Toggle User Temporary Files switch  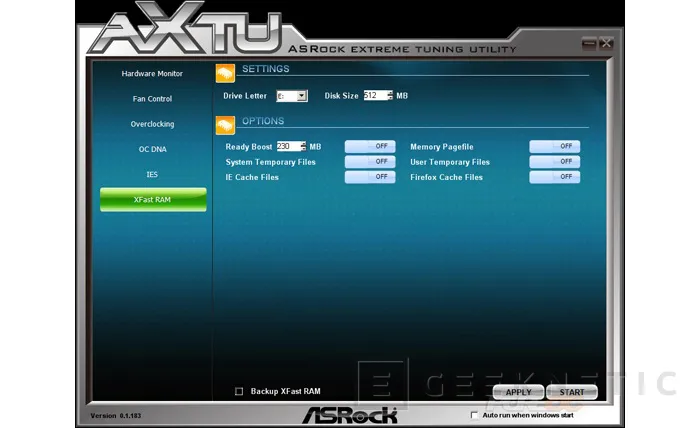[554, 162]
